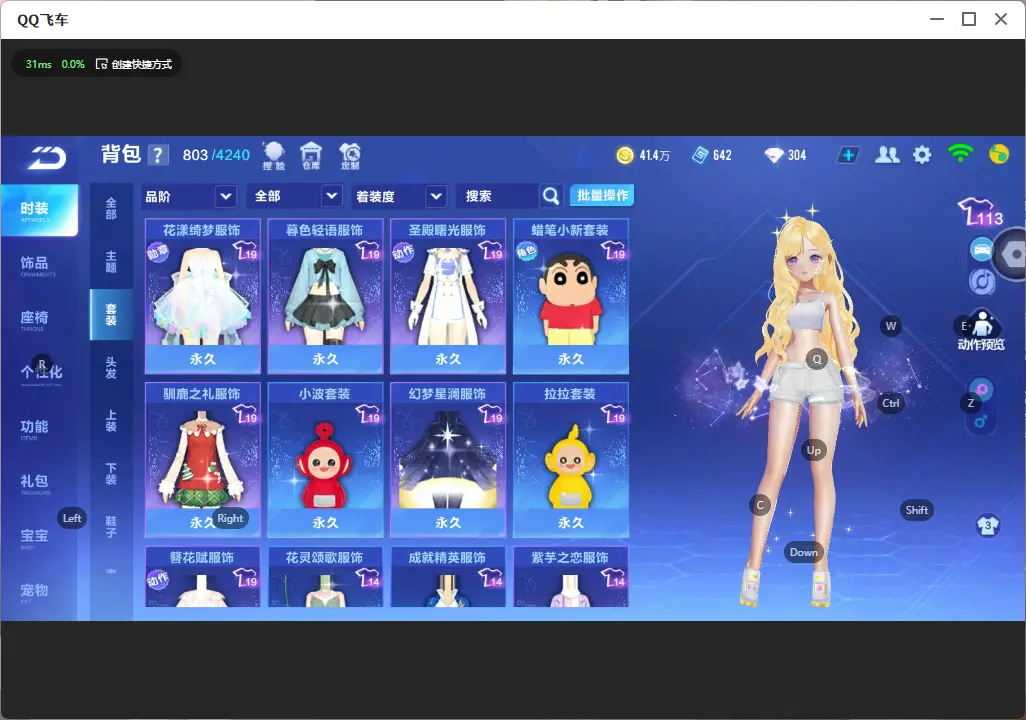The height and width of the screenshot is (720, 1026).
Task: Select the 主题 theme sub-category
Action: tap(111, 262)
